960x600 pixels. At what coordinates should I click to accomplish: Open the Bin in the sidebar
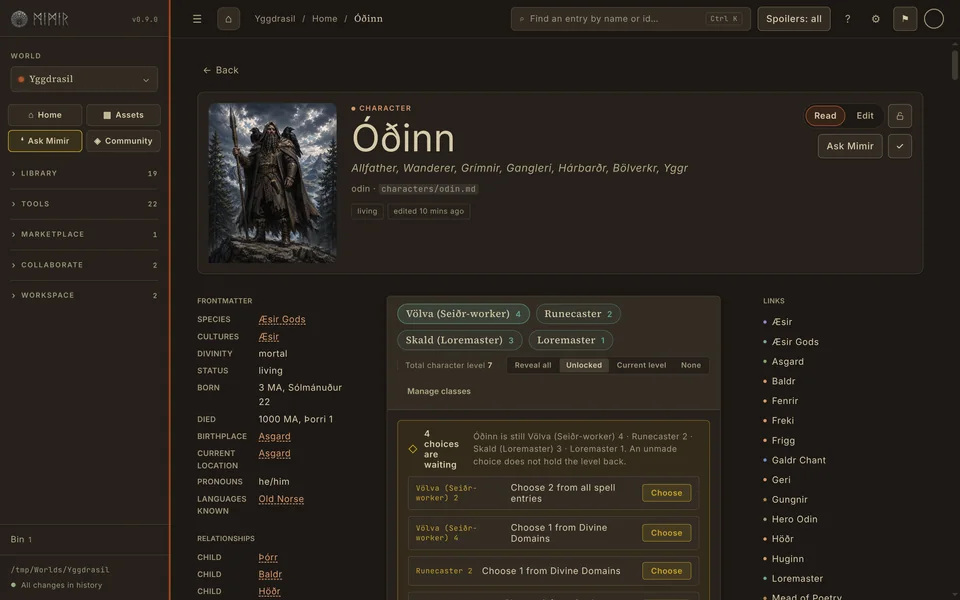[21, 539]
